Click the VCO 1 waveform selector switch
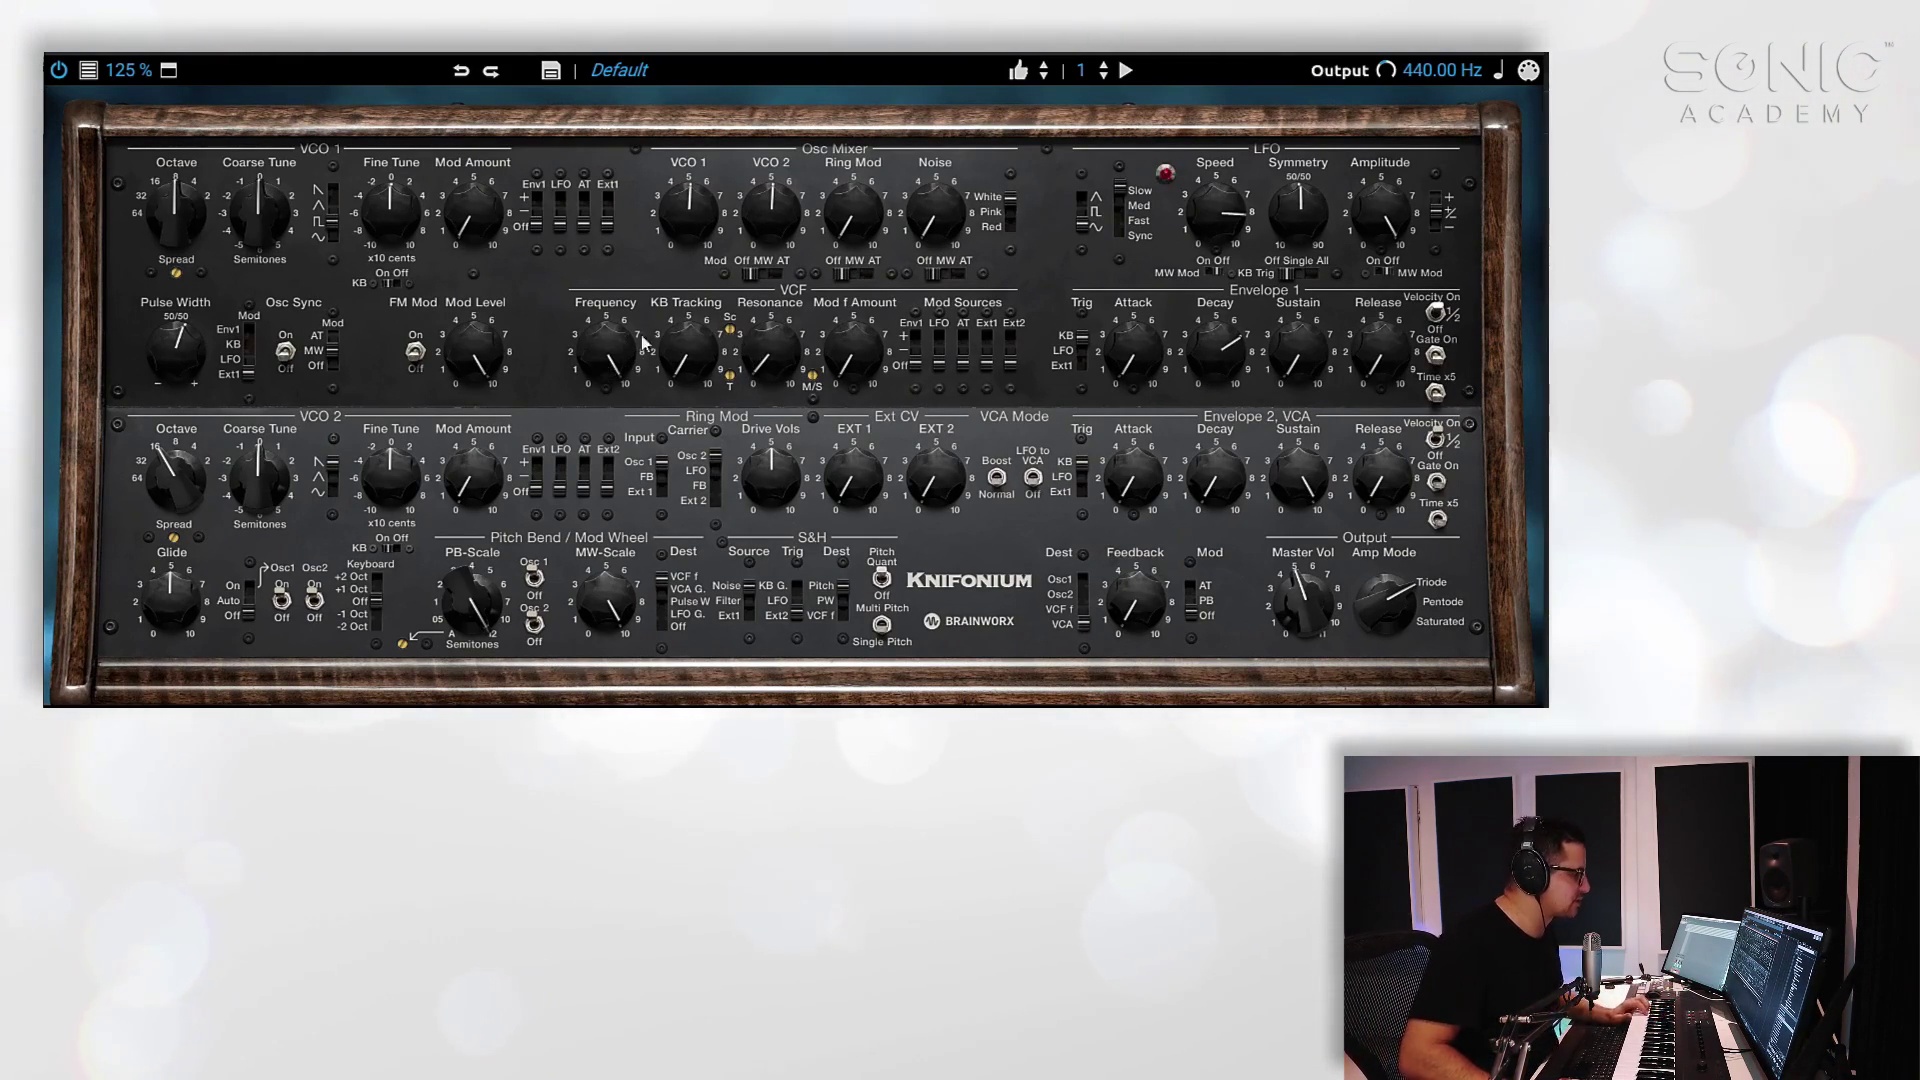This screenshot has width=1920, height=1080. click(333, 213)
